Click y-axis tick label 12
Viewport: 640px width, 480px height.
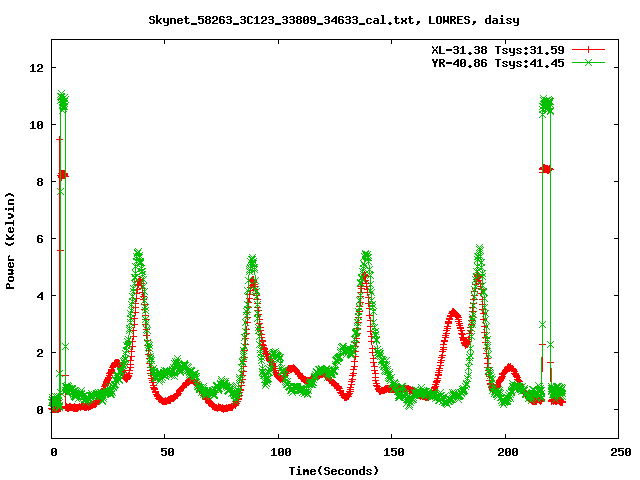pyautogui.click(x=36, y=68)
